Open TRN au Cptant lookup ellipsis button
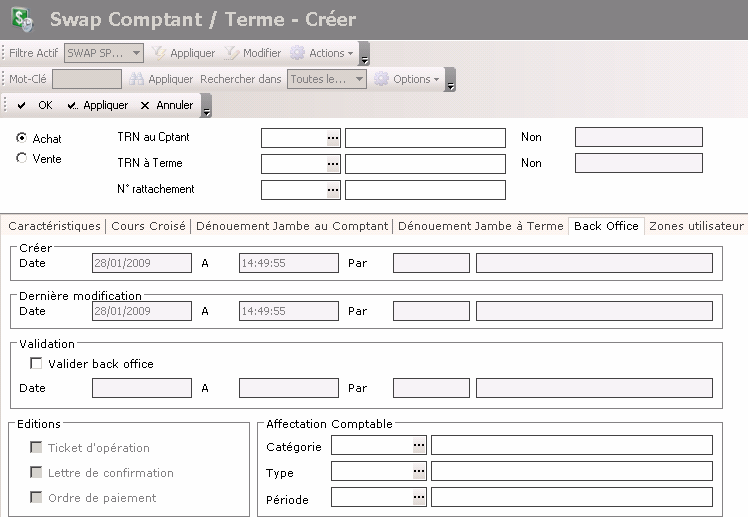This screenshot has width=748, height=517. (333, 137)
